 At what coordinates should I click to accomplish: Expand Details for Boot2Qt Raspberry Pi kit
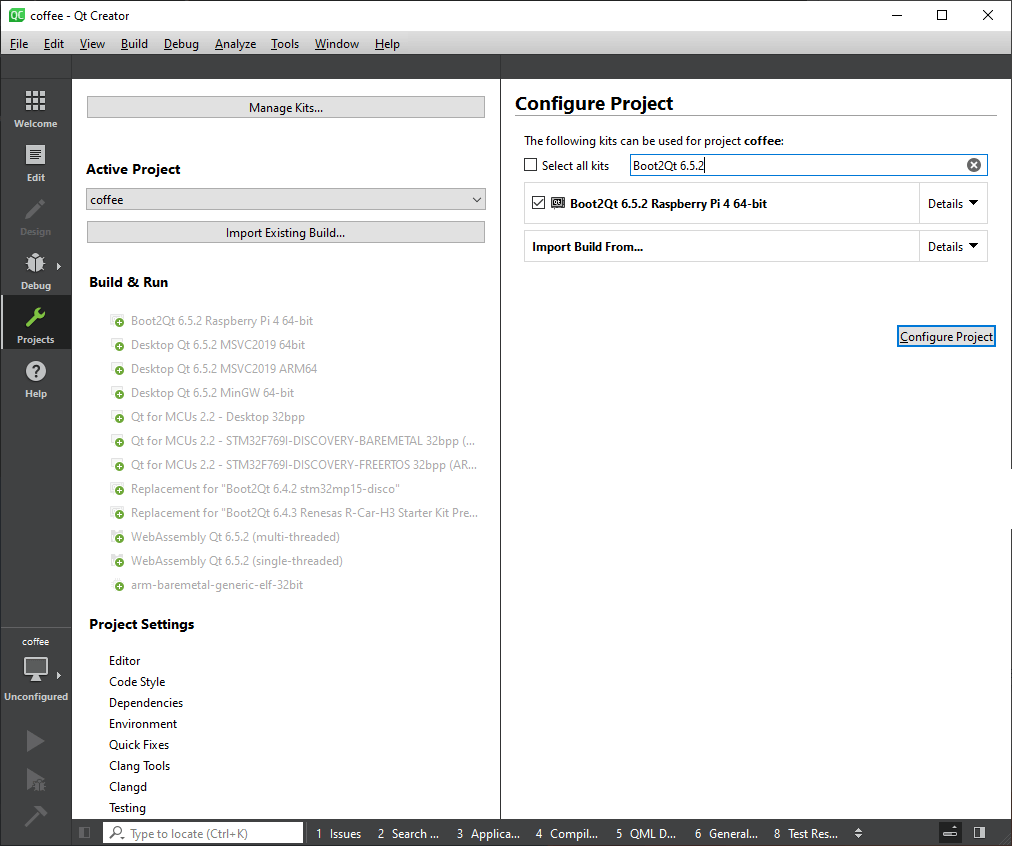point(952,203)
